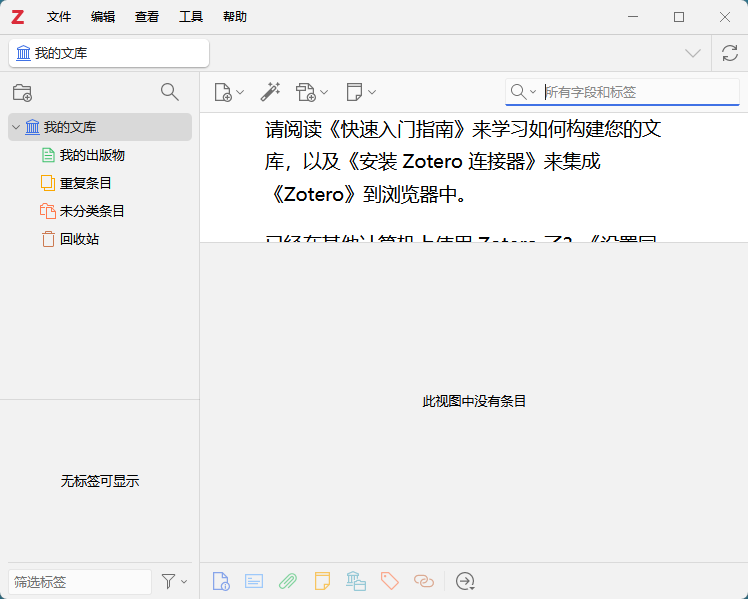748x599 pixels.
Task: Add item by identifier using magic wand
Action: click(x=270, y=92)
